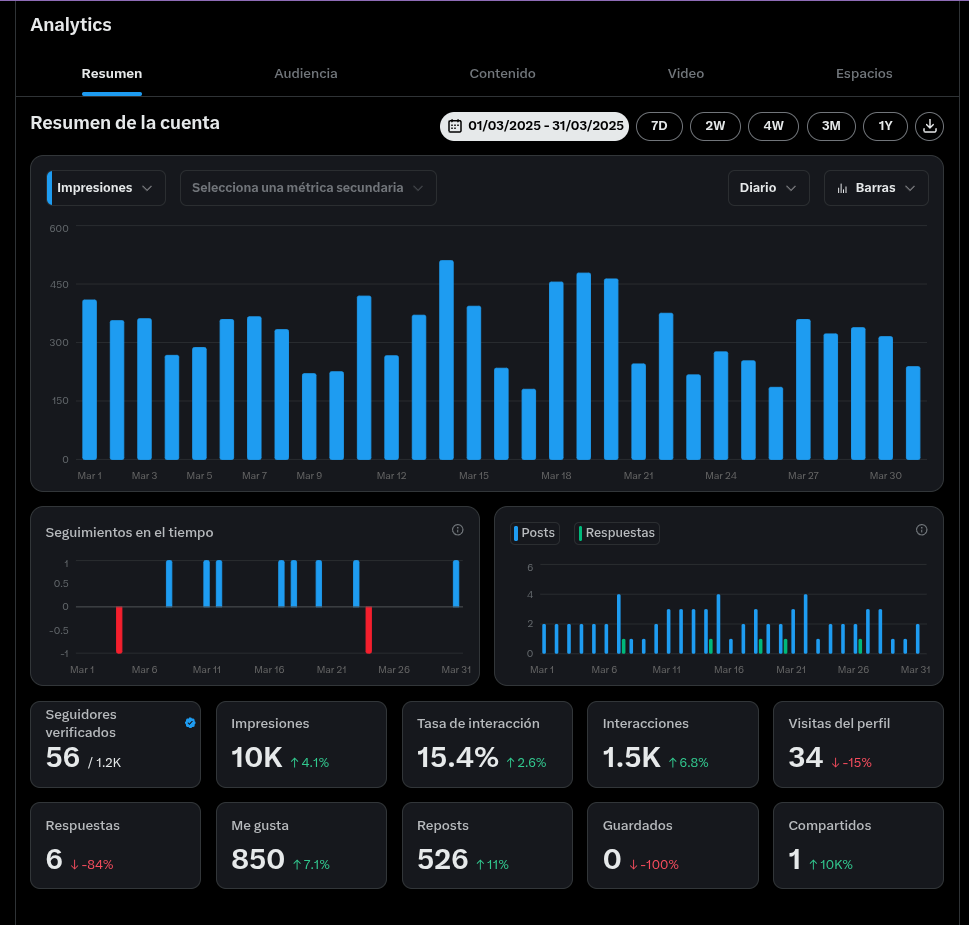Viewport: 969px width, 925px height.
Task: Open the Video tab
Action: click(685, 74)
